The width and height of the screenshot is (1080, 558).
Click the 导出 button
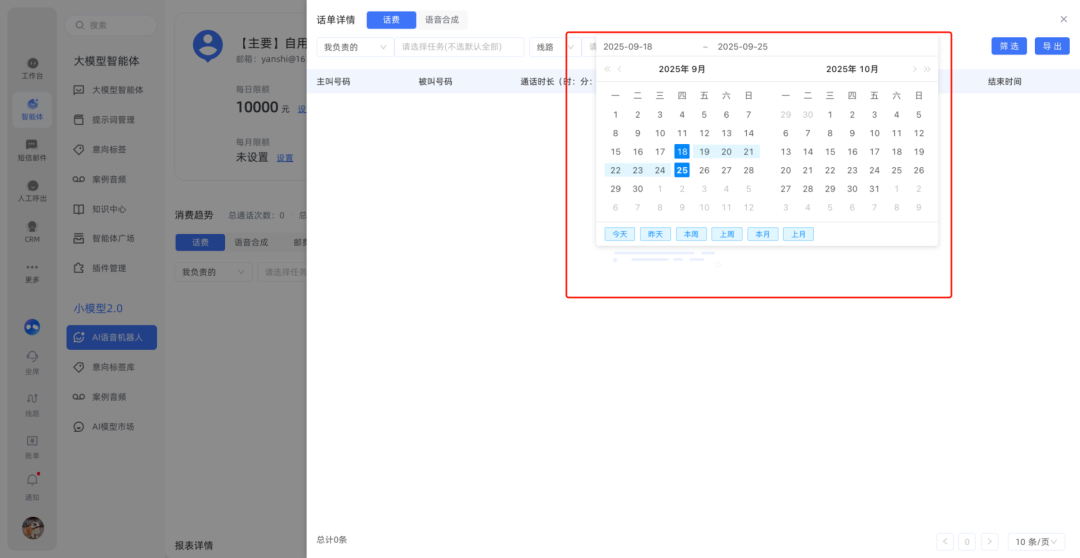pos(1051,46)
